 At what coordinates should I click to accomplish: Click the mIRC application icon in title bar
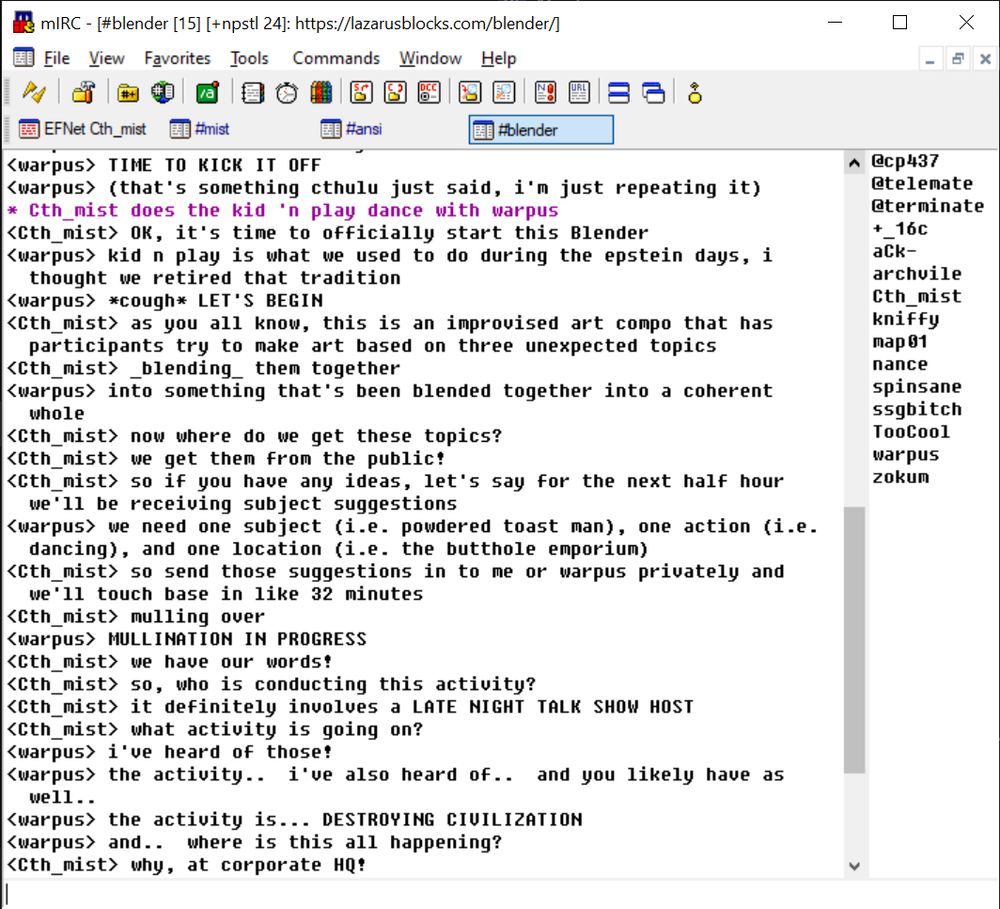24,23
